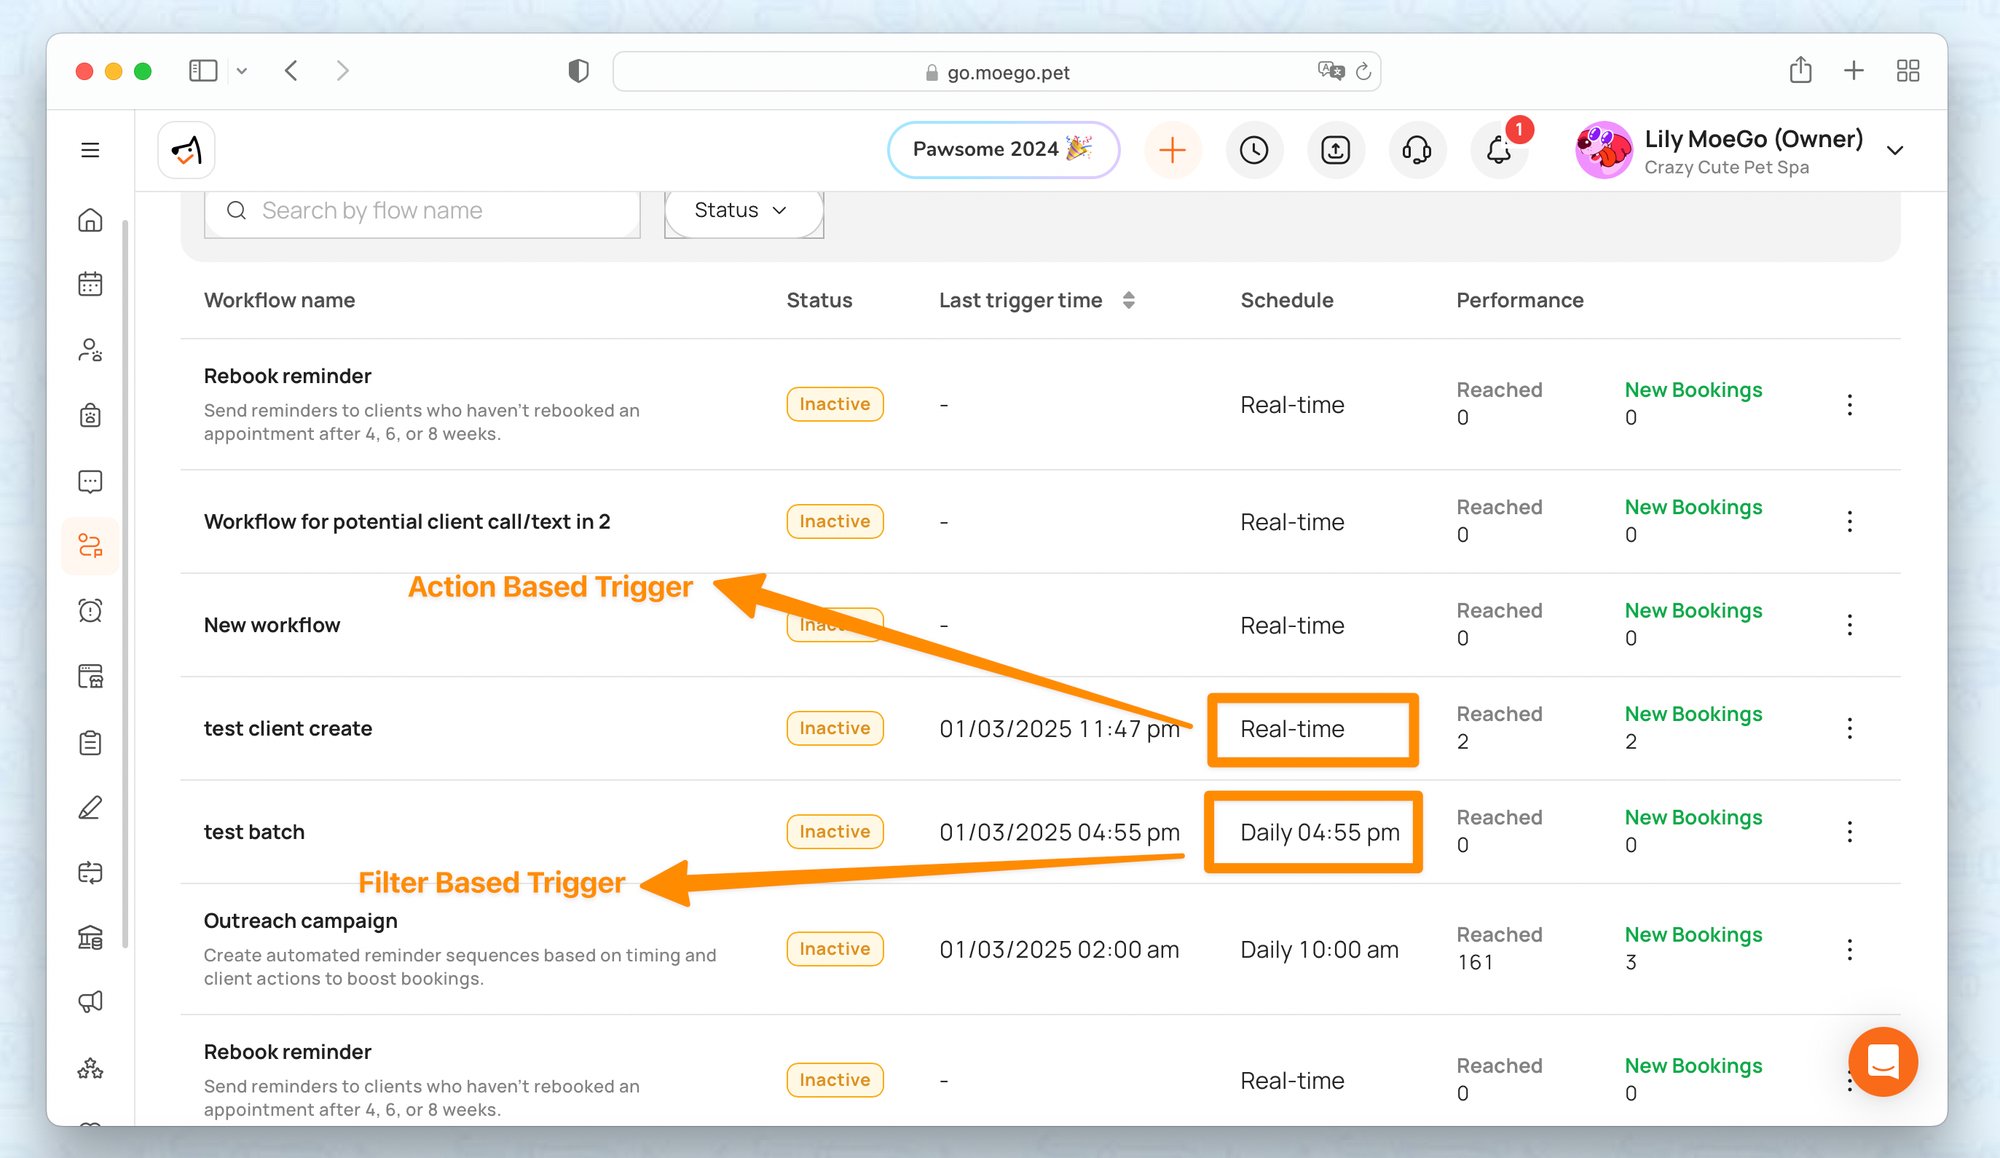Open the orange Intercom chat bubble

[1882, 1062]
